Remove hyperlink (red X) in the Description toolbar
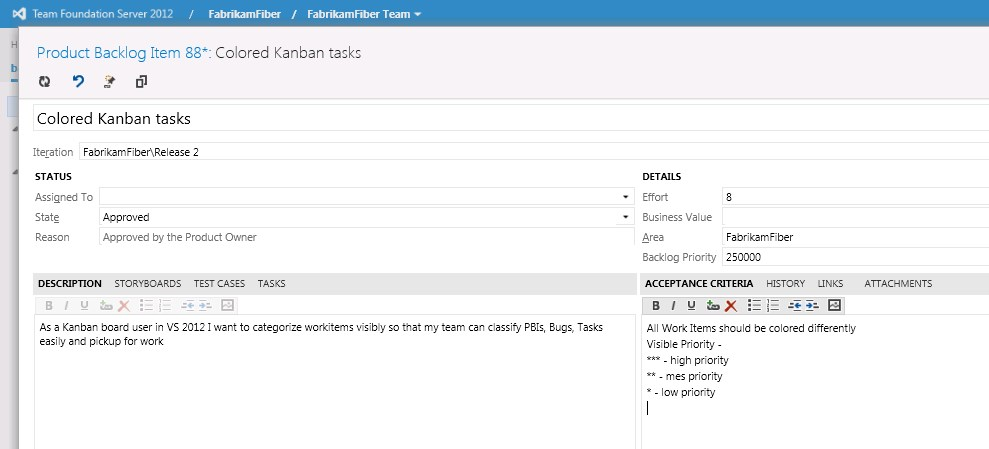989x449 pixels. pos(124,306)
